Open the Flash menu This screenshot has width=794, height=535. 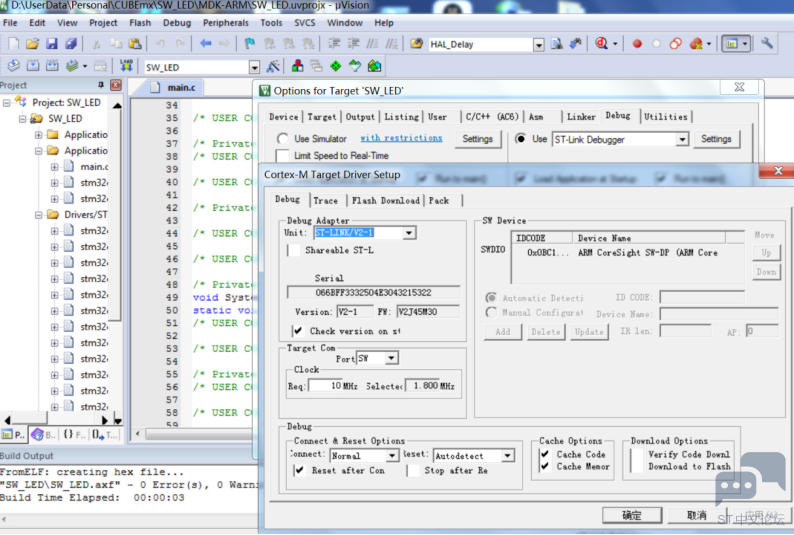point(140,23)
